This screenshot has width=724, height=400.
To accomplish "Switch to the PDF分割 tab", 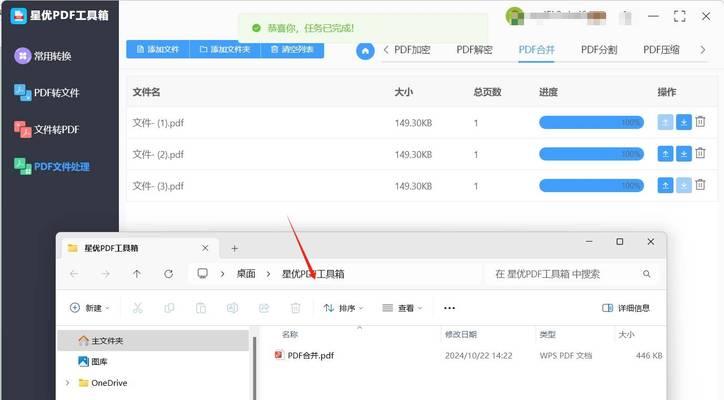I will tap(599, 50).
